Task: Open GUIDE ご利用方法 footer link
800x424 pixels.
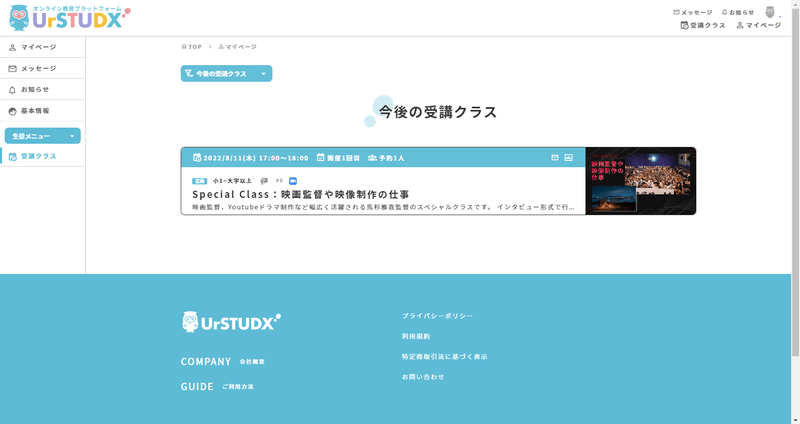Action: click(217, 387)
